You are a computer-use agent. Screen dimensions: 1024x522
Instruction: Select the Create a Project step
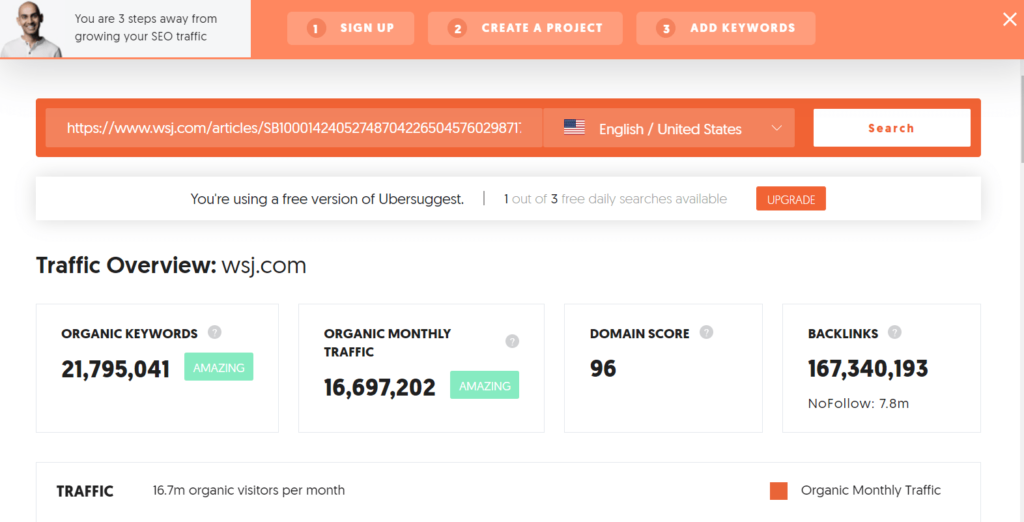pos(525,28)
